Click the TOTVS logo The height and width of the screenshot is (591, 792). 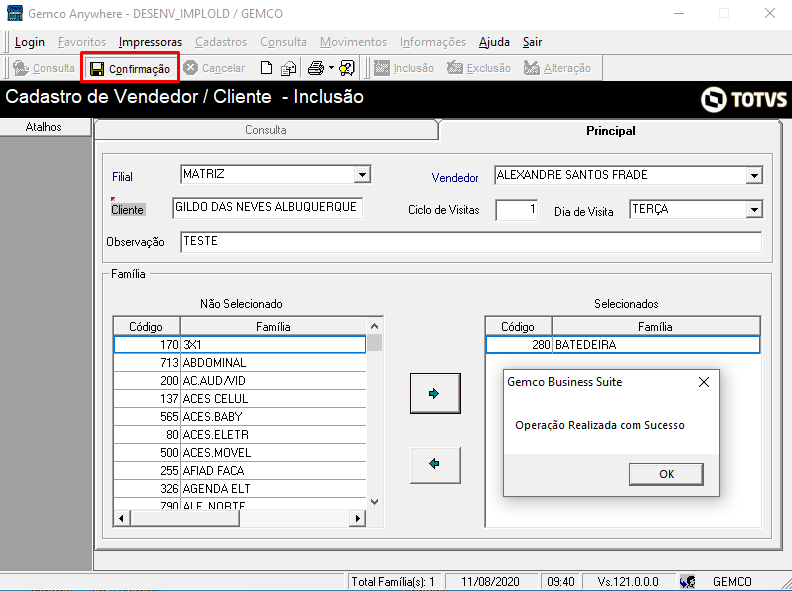744,99
